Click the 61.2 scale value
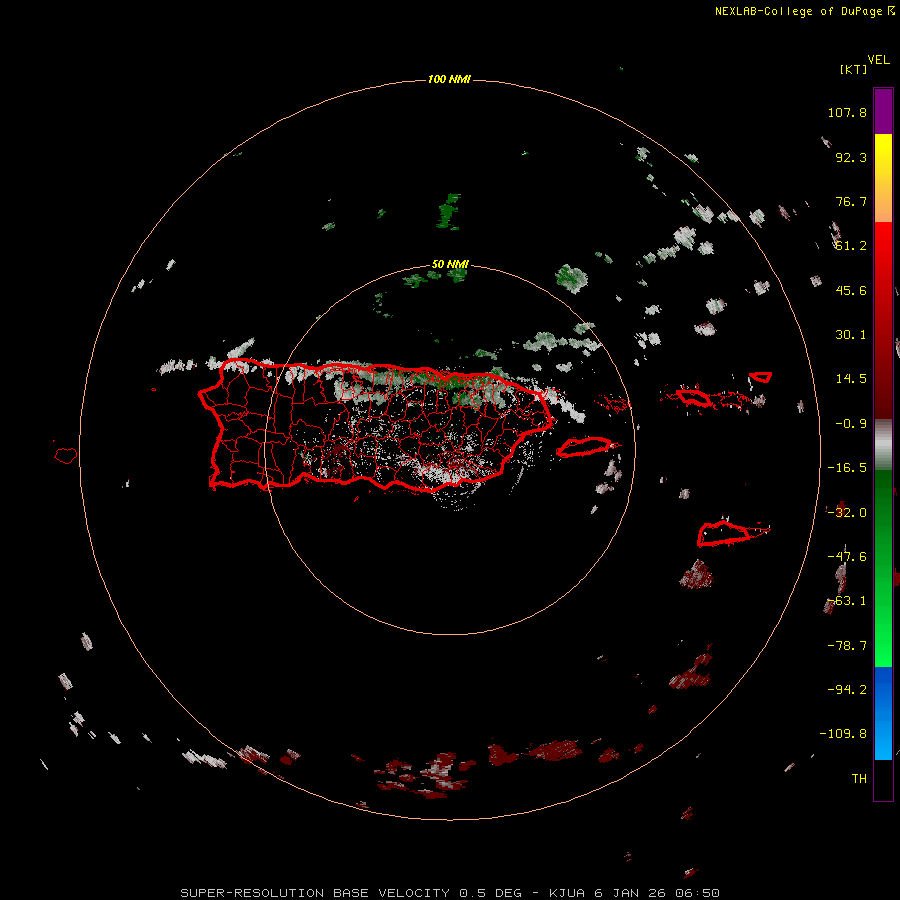Screen dimensions: 900x900 [851, 246]
